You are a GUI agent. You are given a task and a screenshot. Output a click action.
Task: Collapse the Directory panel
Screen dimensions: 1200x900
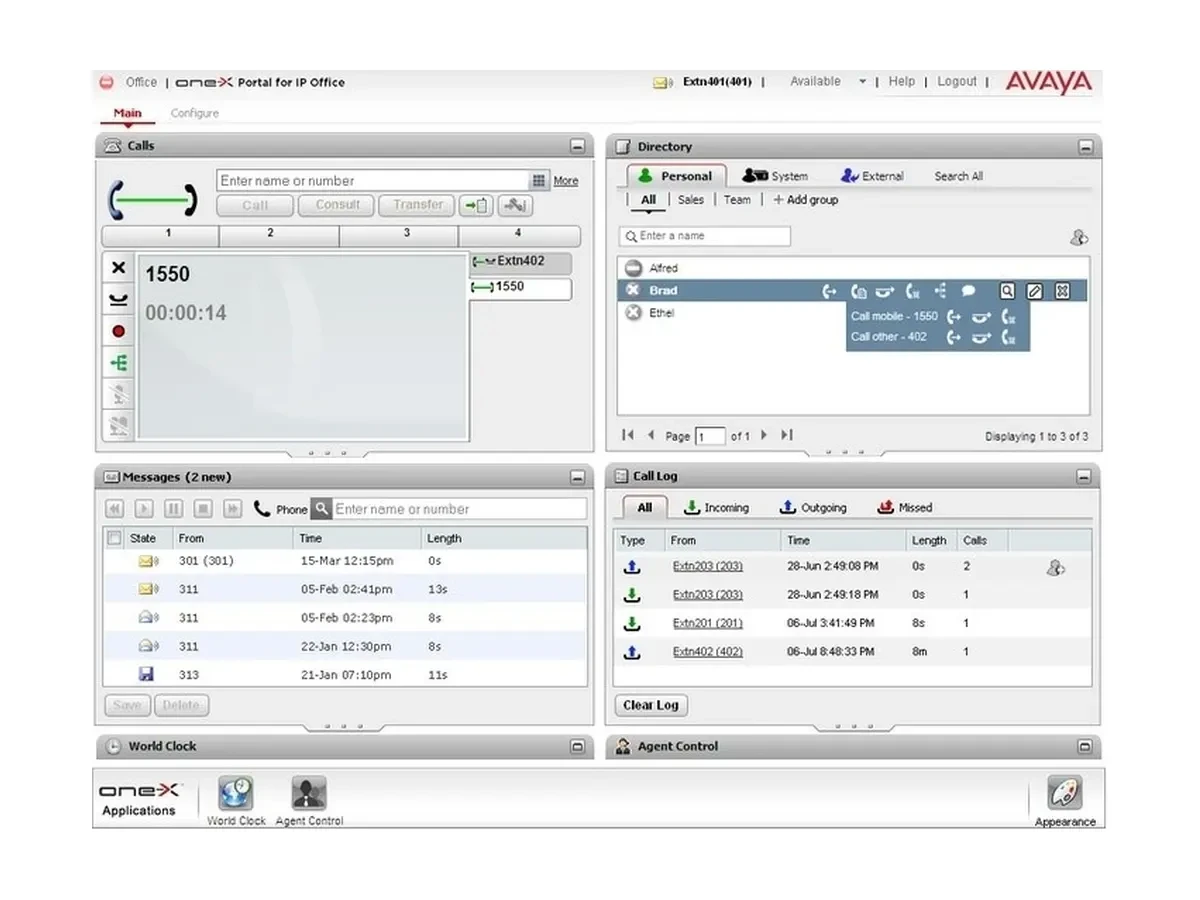(x=1085, y=147)
